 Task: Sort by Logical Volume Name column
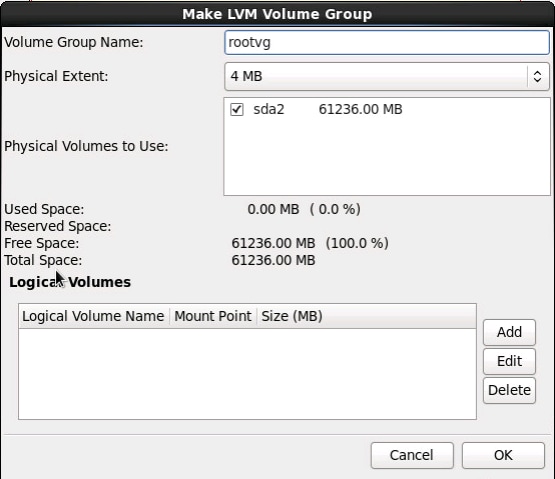(x=93, y=316)
